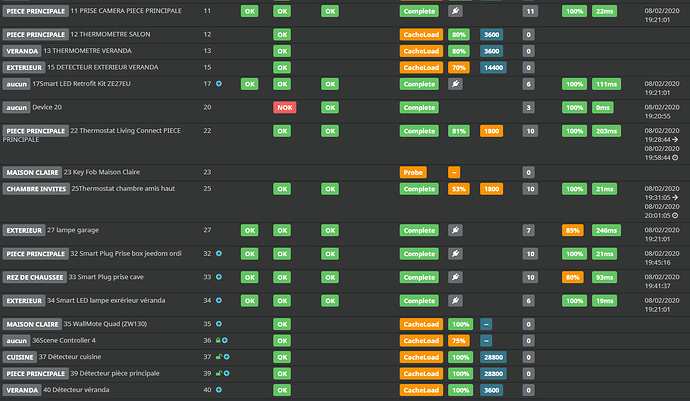Select the REZ DE CHAUSSEE room label
Viewport: 690px width, 401px height.
click(x=34, y=277)
